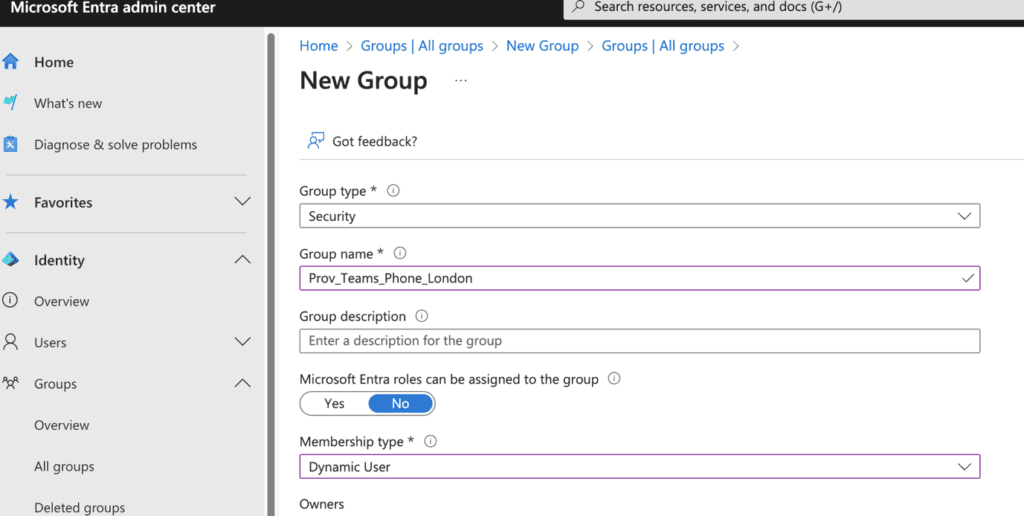The height and width of the screenshot is (516, 1024).
Task: Expand the Favorites section chevron
Action: click(242, 201)
